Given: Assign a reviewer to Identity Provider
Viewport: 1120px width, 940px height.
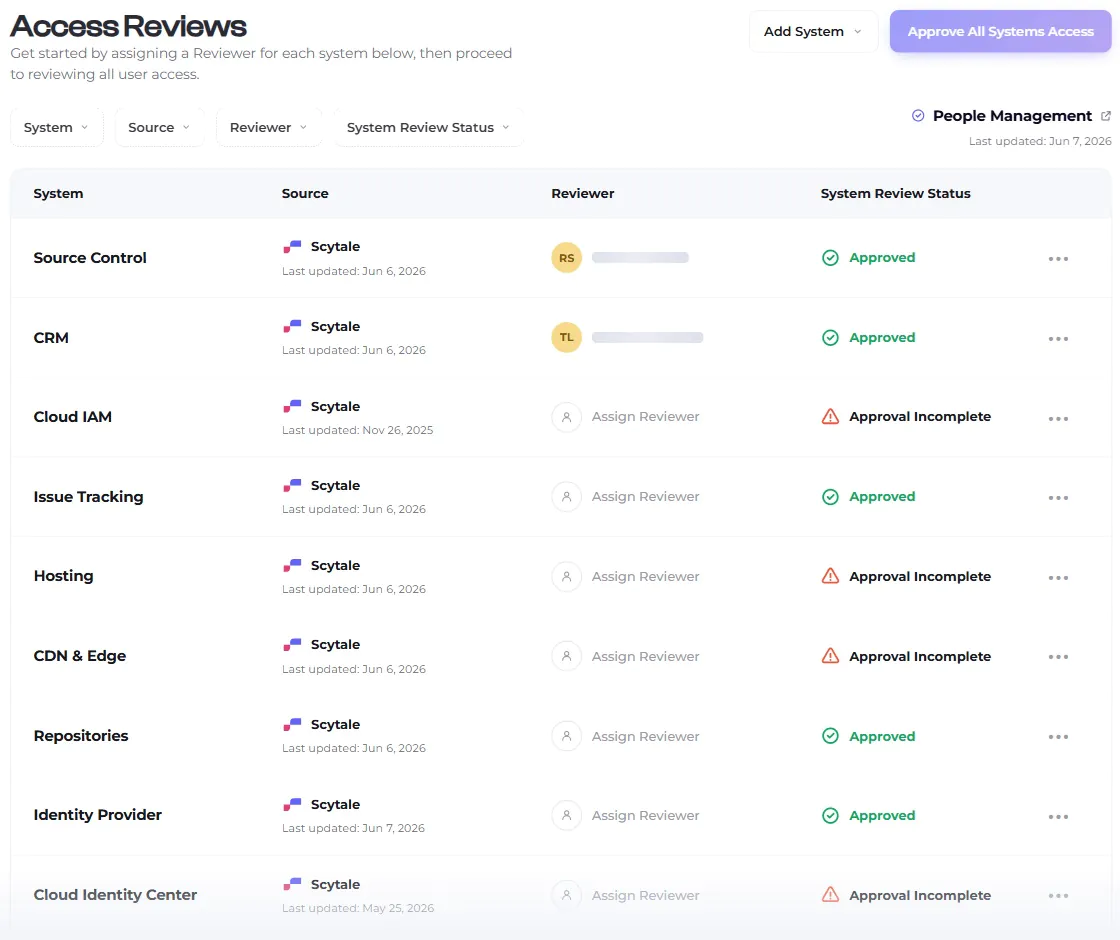Looking at the screenshot, I should 645,816.
